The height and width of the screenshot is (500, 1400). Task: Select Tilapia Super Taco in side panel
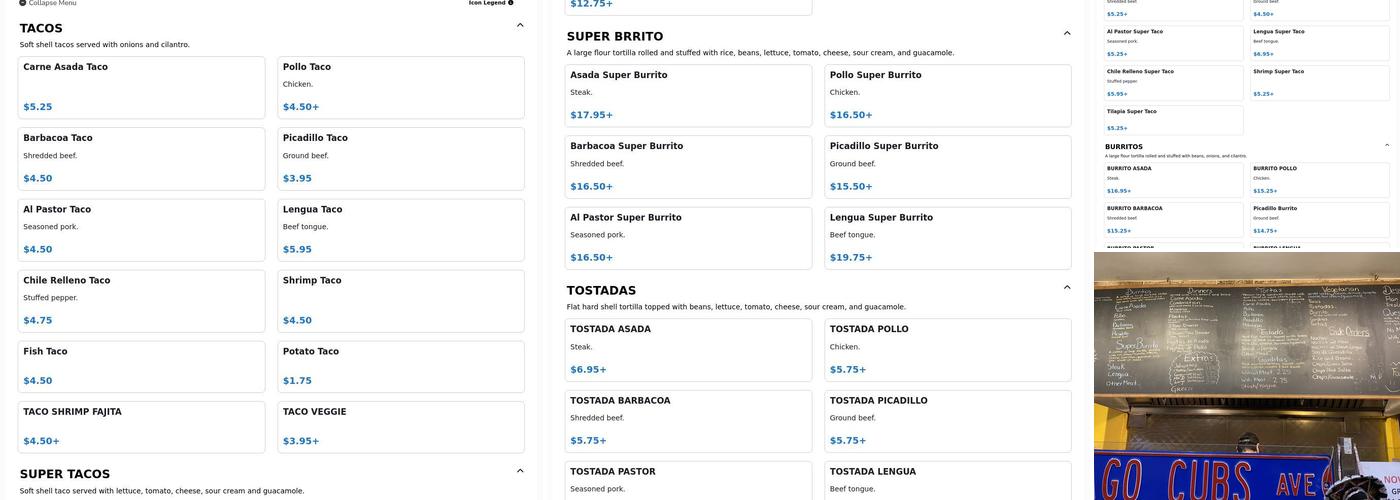(1174, 119)
